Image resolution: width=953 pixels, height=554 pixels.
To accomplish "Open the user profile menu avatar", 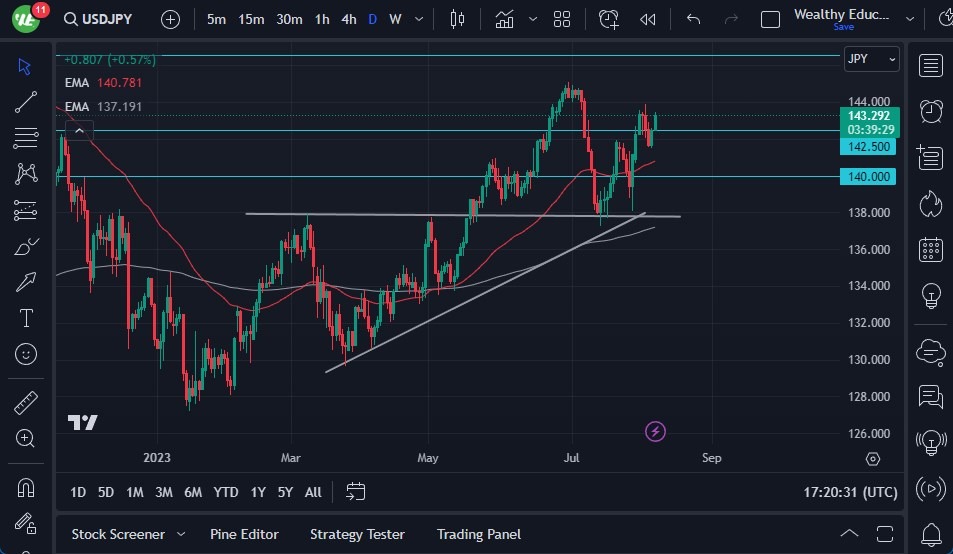I will click(27, 18).
